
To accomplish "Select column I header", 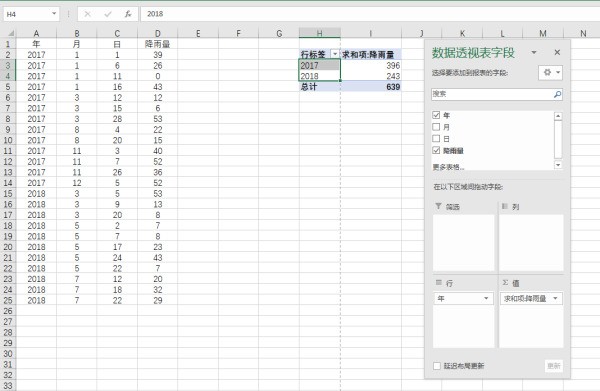I will 371,33.
